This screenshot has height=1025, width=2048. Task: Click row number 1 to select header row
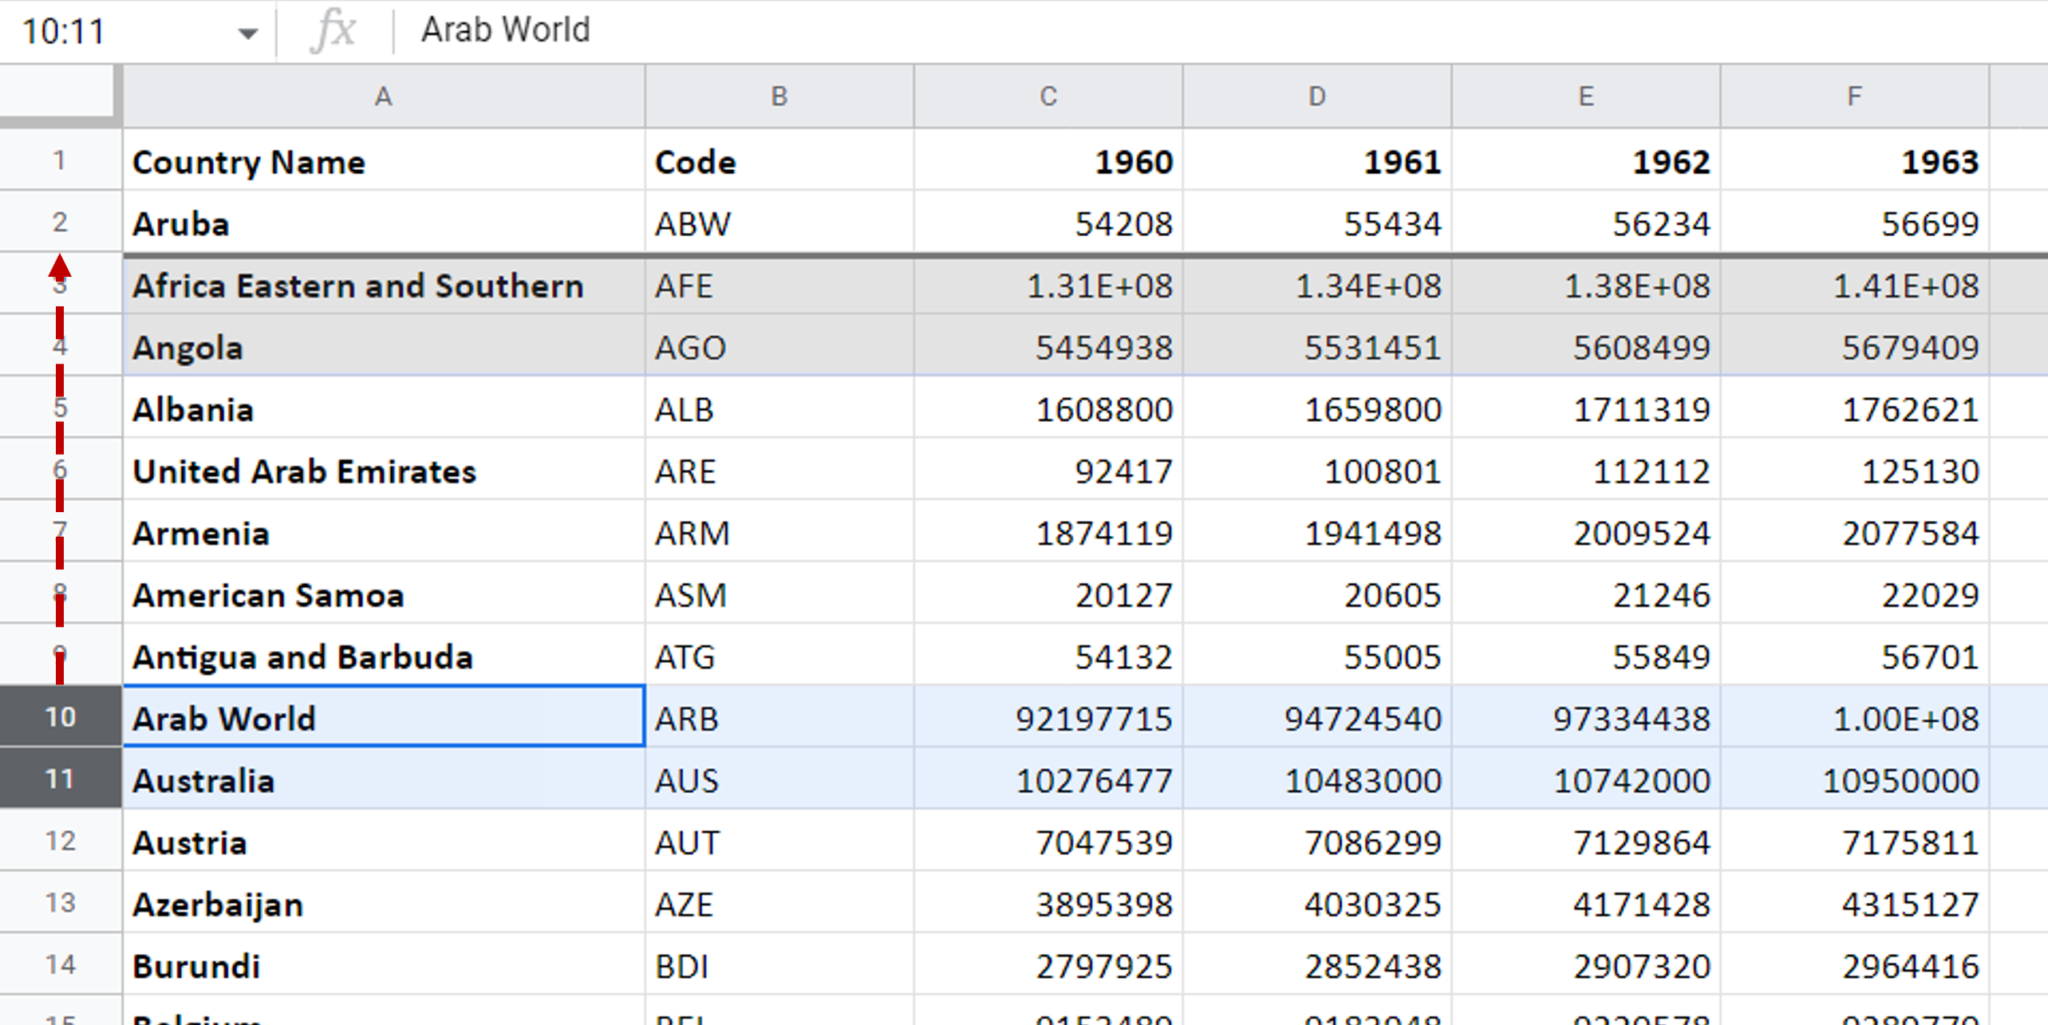tap(59, 162)
